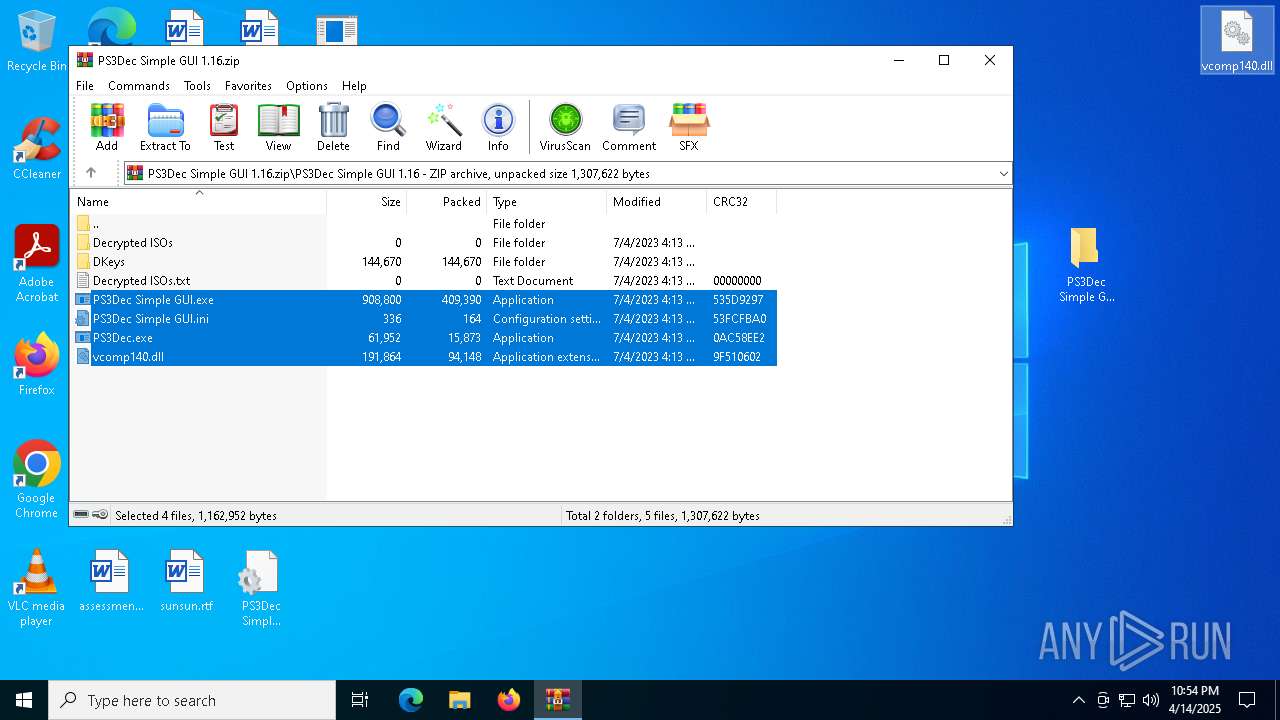Select PS3Dec Simple G... desktop folder

1086,265
